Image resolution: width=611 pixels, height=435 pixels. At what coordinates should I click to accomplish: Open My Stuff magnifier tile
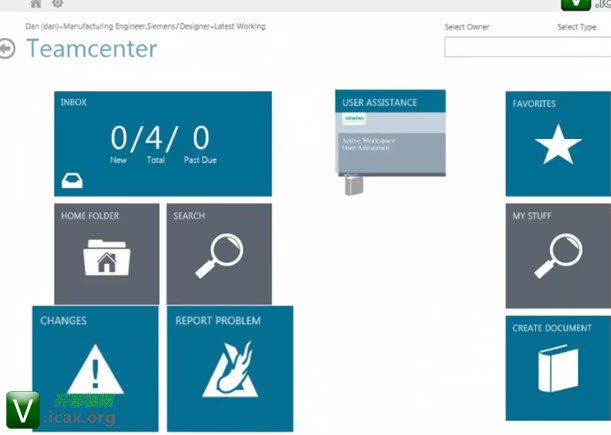558,256
